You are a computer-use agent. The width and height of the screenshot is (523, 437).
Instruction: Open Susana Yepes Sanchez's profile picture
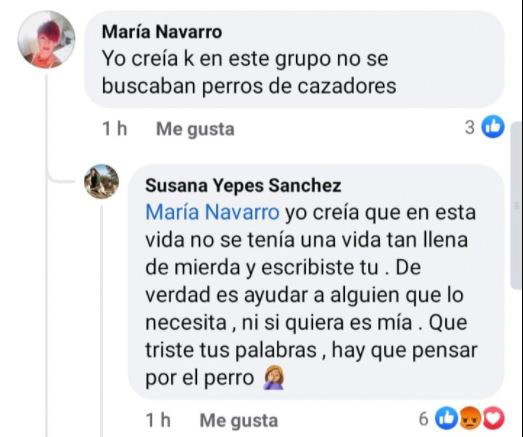pyautogui.click(x=102, y=181)
